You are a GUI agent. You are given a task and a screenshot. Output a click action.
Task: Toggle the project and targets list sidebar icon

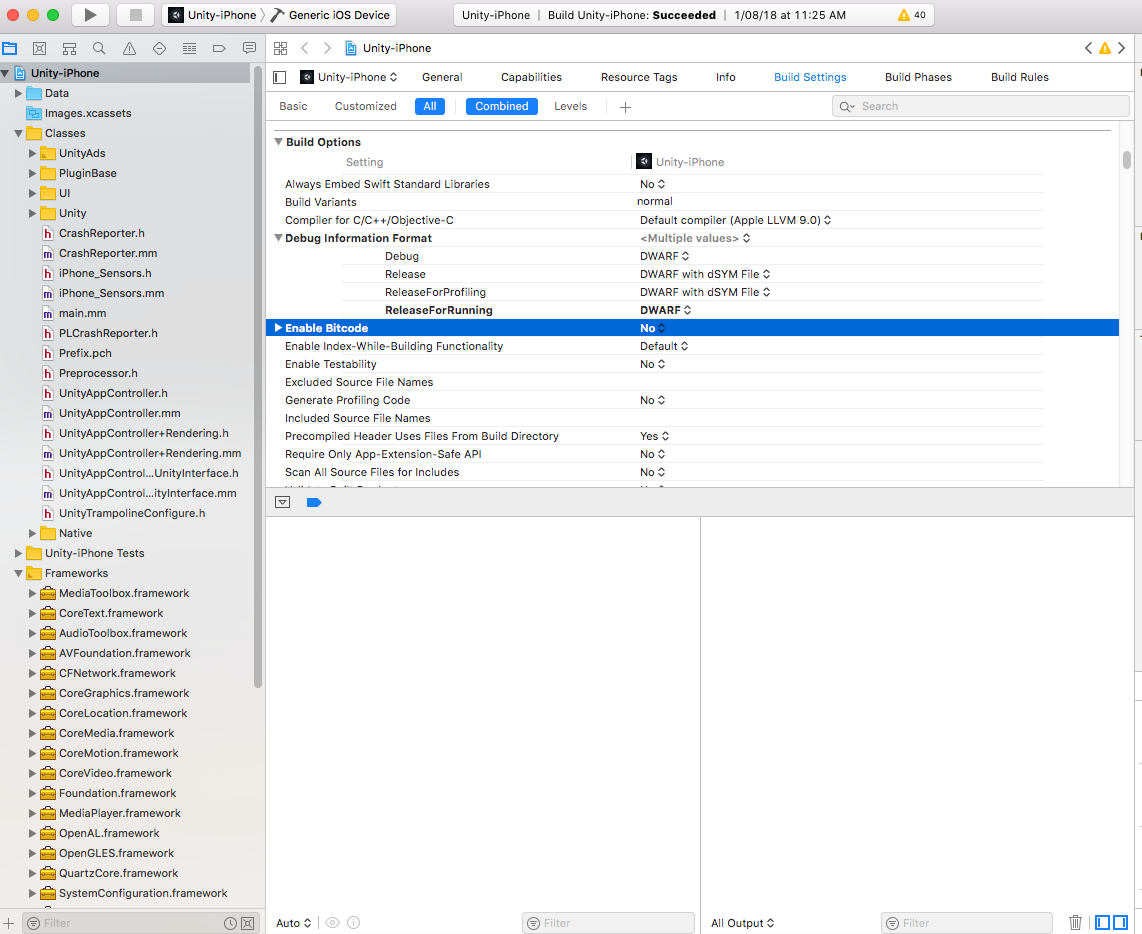pyautogui.click(x=280, y=77)
